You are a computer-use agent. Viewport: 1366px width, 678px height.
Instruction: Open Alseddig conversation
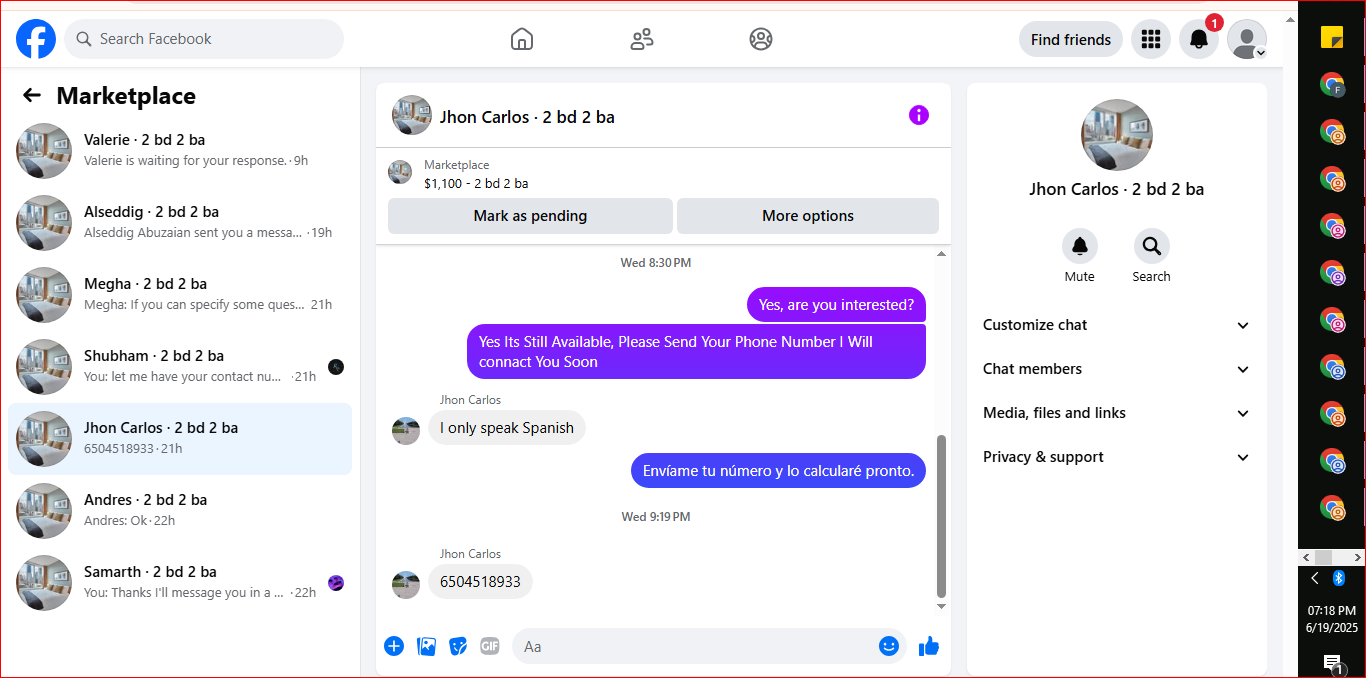[180, 223]
